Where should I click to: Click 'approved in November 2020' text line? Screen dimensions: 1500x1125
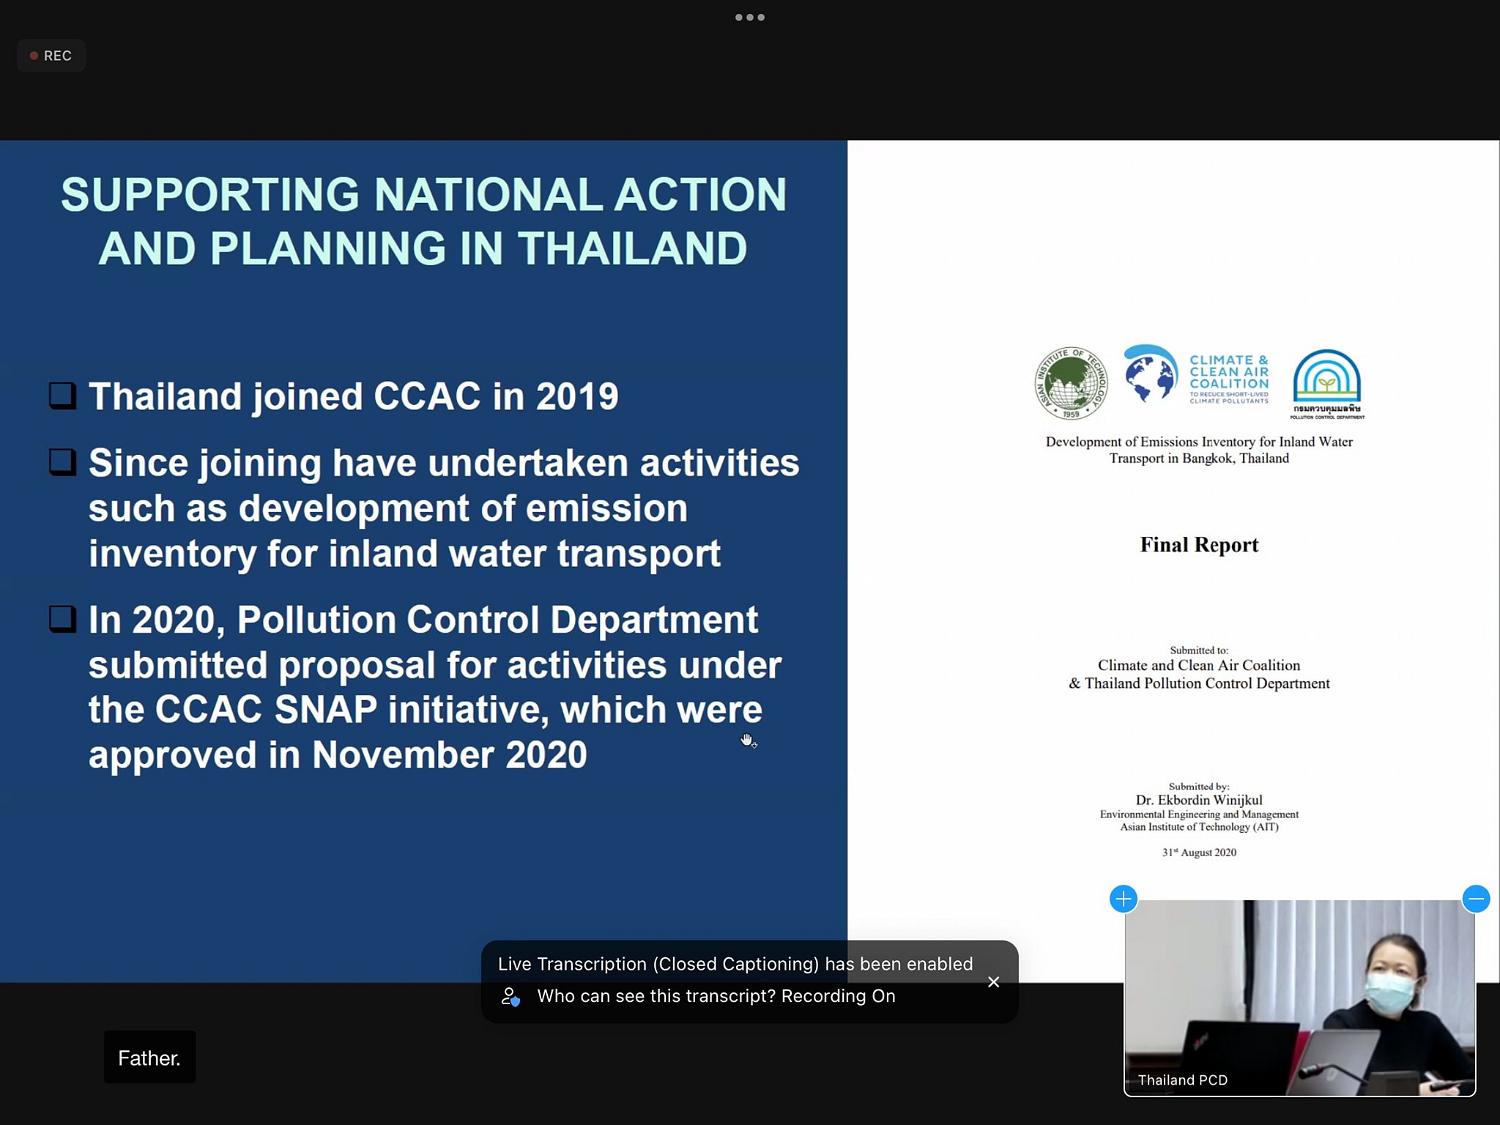coord(338,755)
